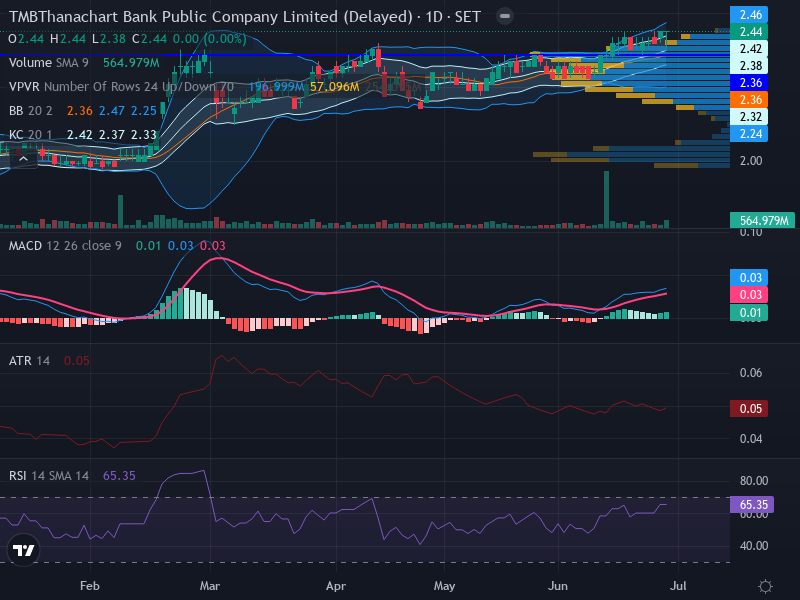Click the MACD 12 26 close 9 legend
Image resolution: width=800 pixels, height=600 pixels.
click(65, 246)
